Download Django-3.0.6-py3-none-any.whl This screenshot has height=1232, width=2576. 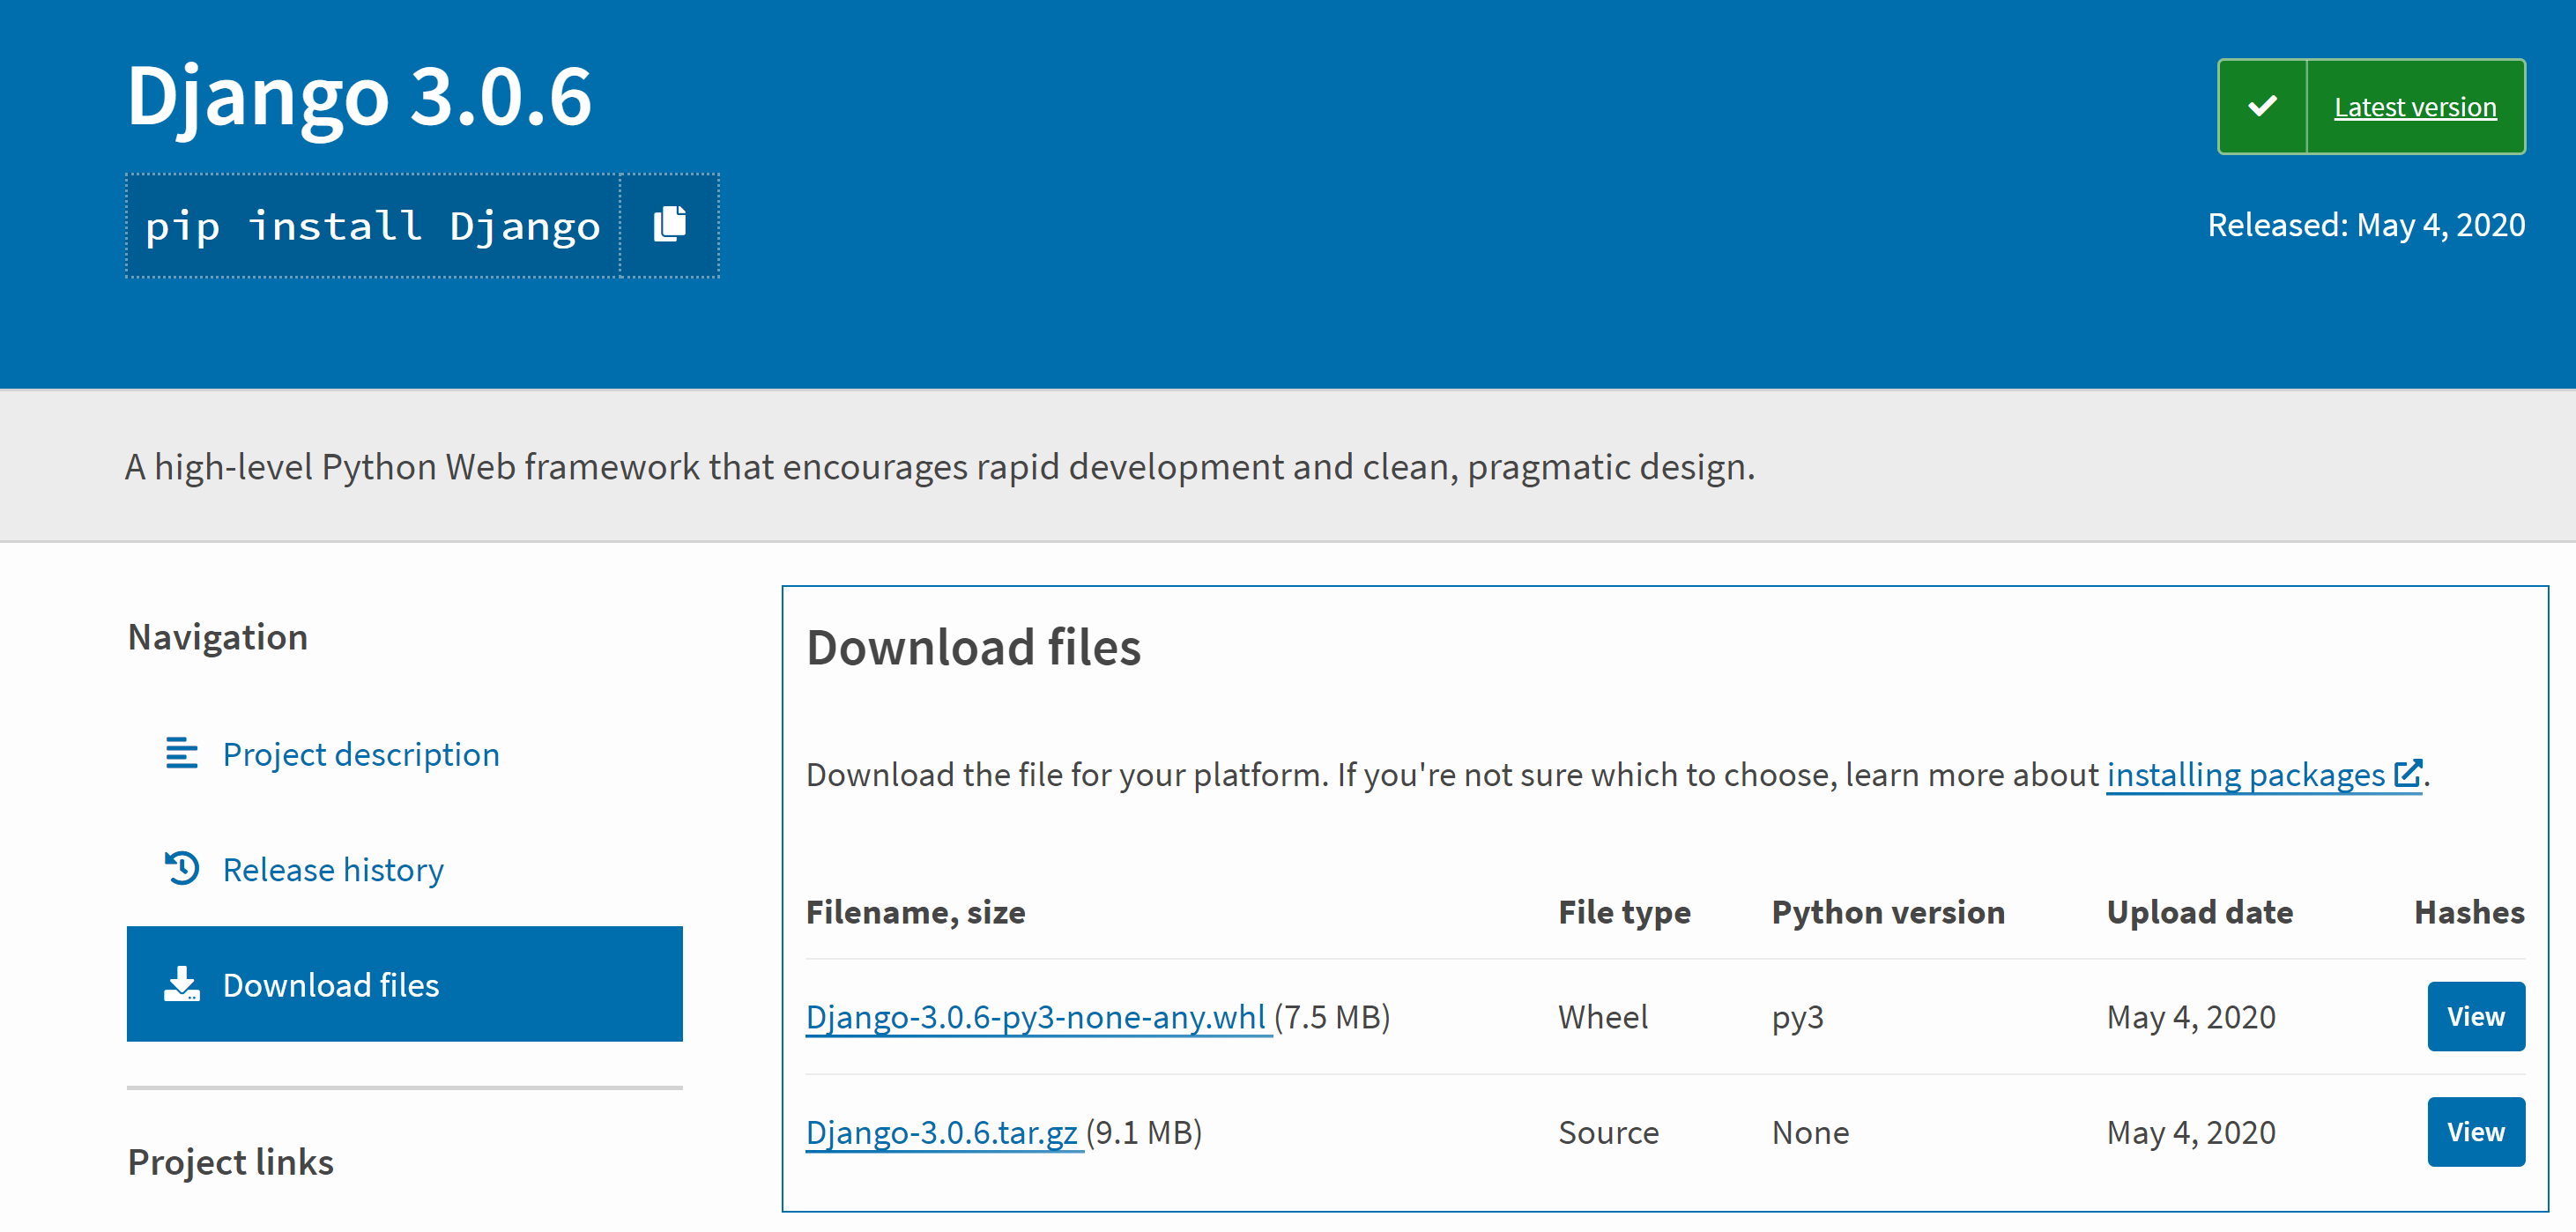click(x=1036, y=1017)
